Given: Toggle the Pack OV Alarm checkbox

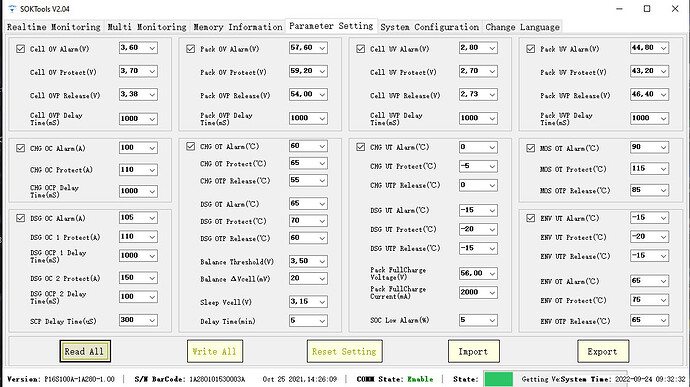Looking at the screenshot, I should tap(190, 49).
